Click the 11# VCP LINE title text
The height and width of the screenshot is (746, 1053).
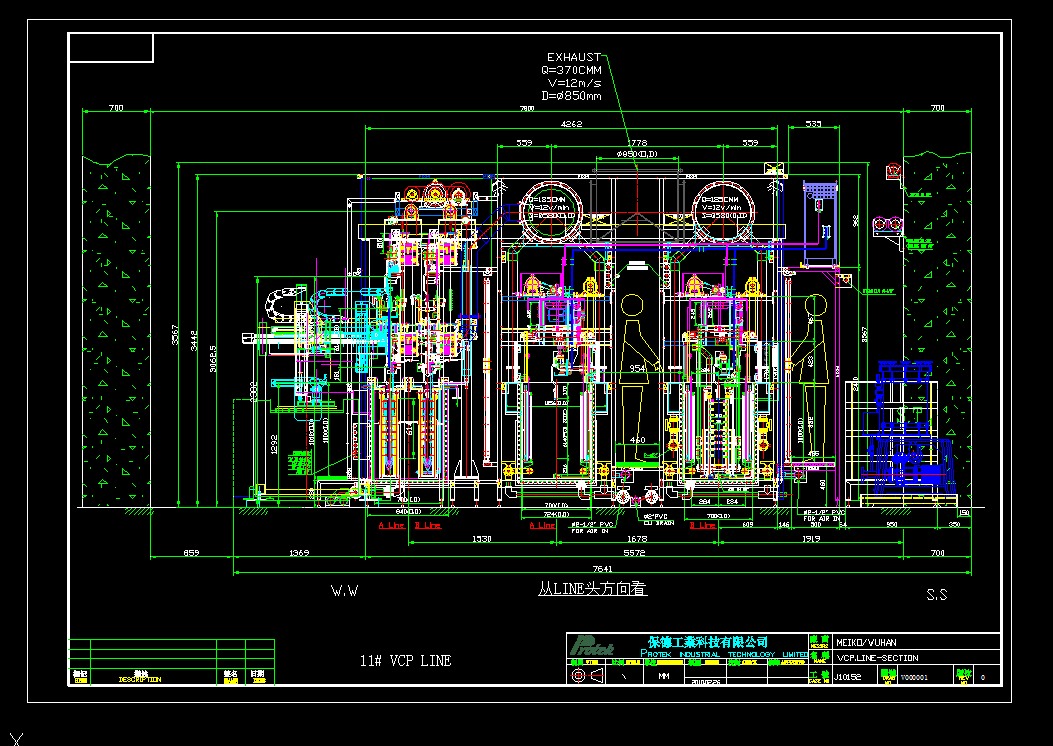[405, 661]
